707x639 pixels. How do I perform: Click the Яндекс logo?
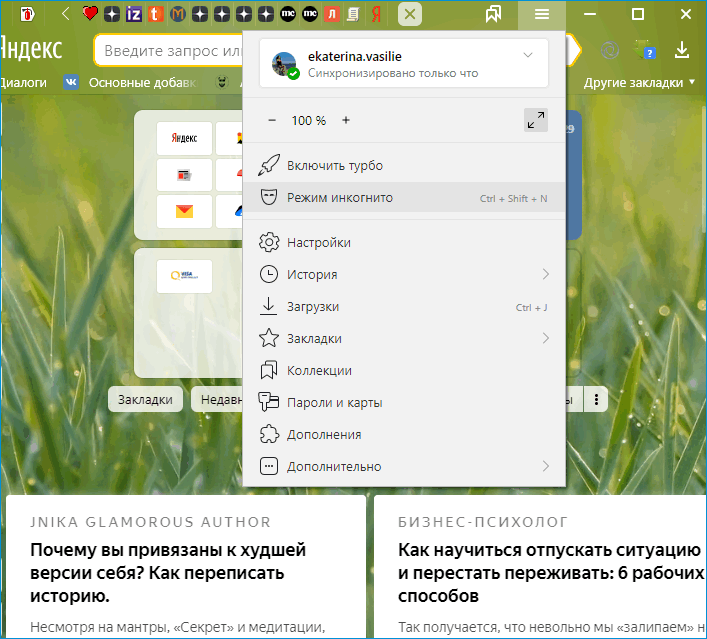tap(31, 49)
